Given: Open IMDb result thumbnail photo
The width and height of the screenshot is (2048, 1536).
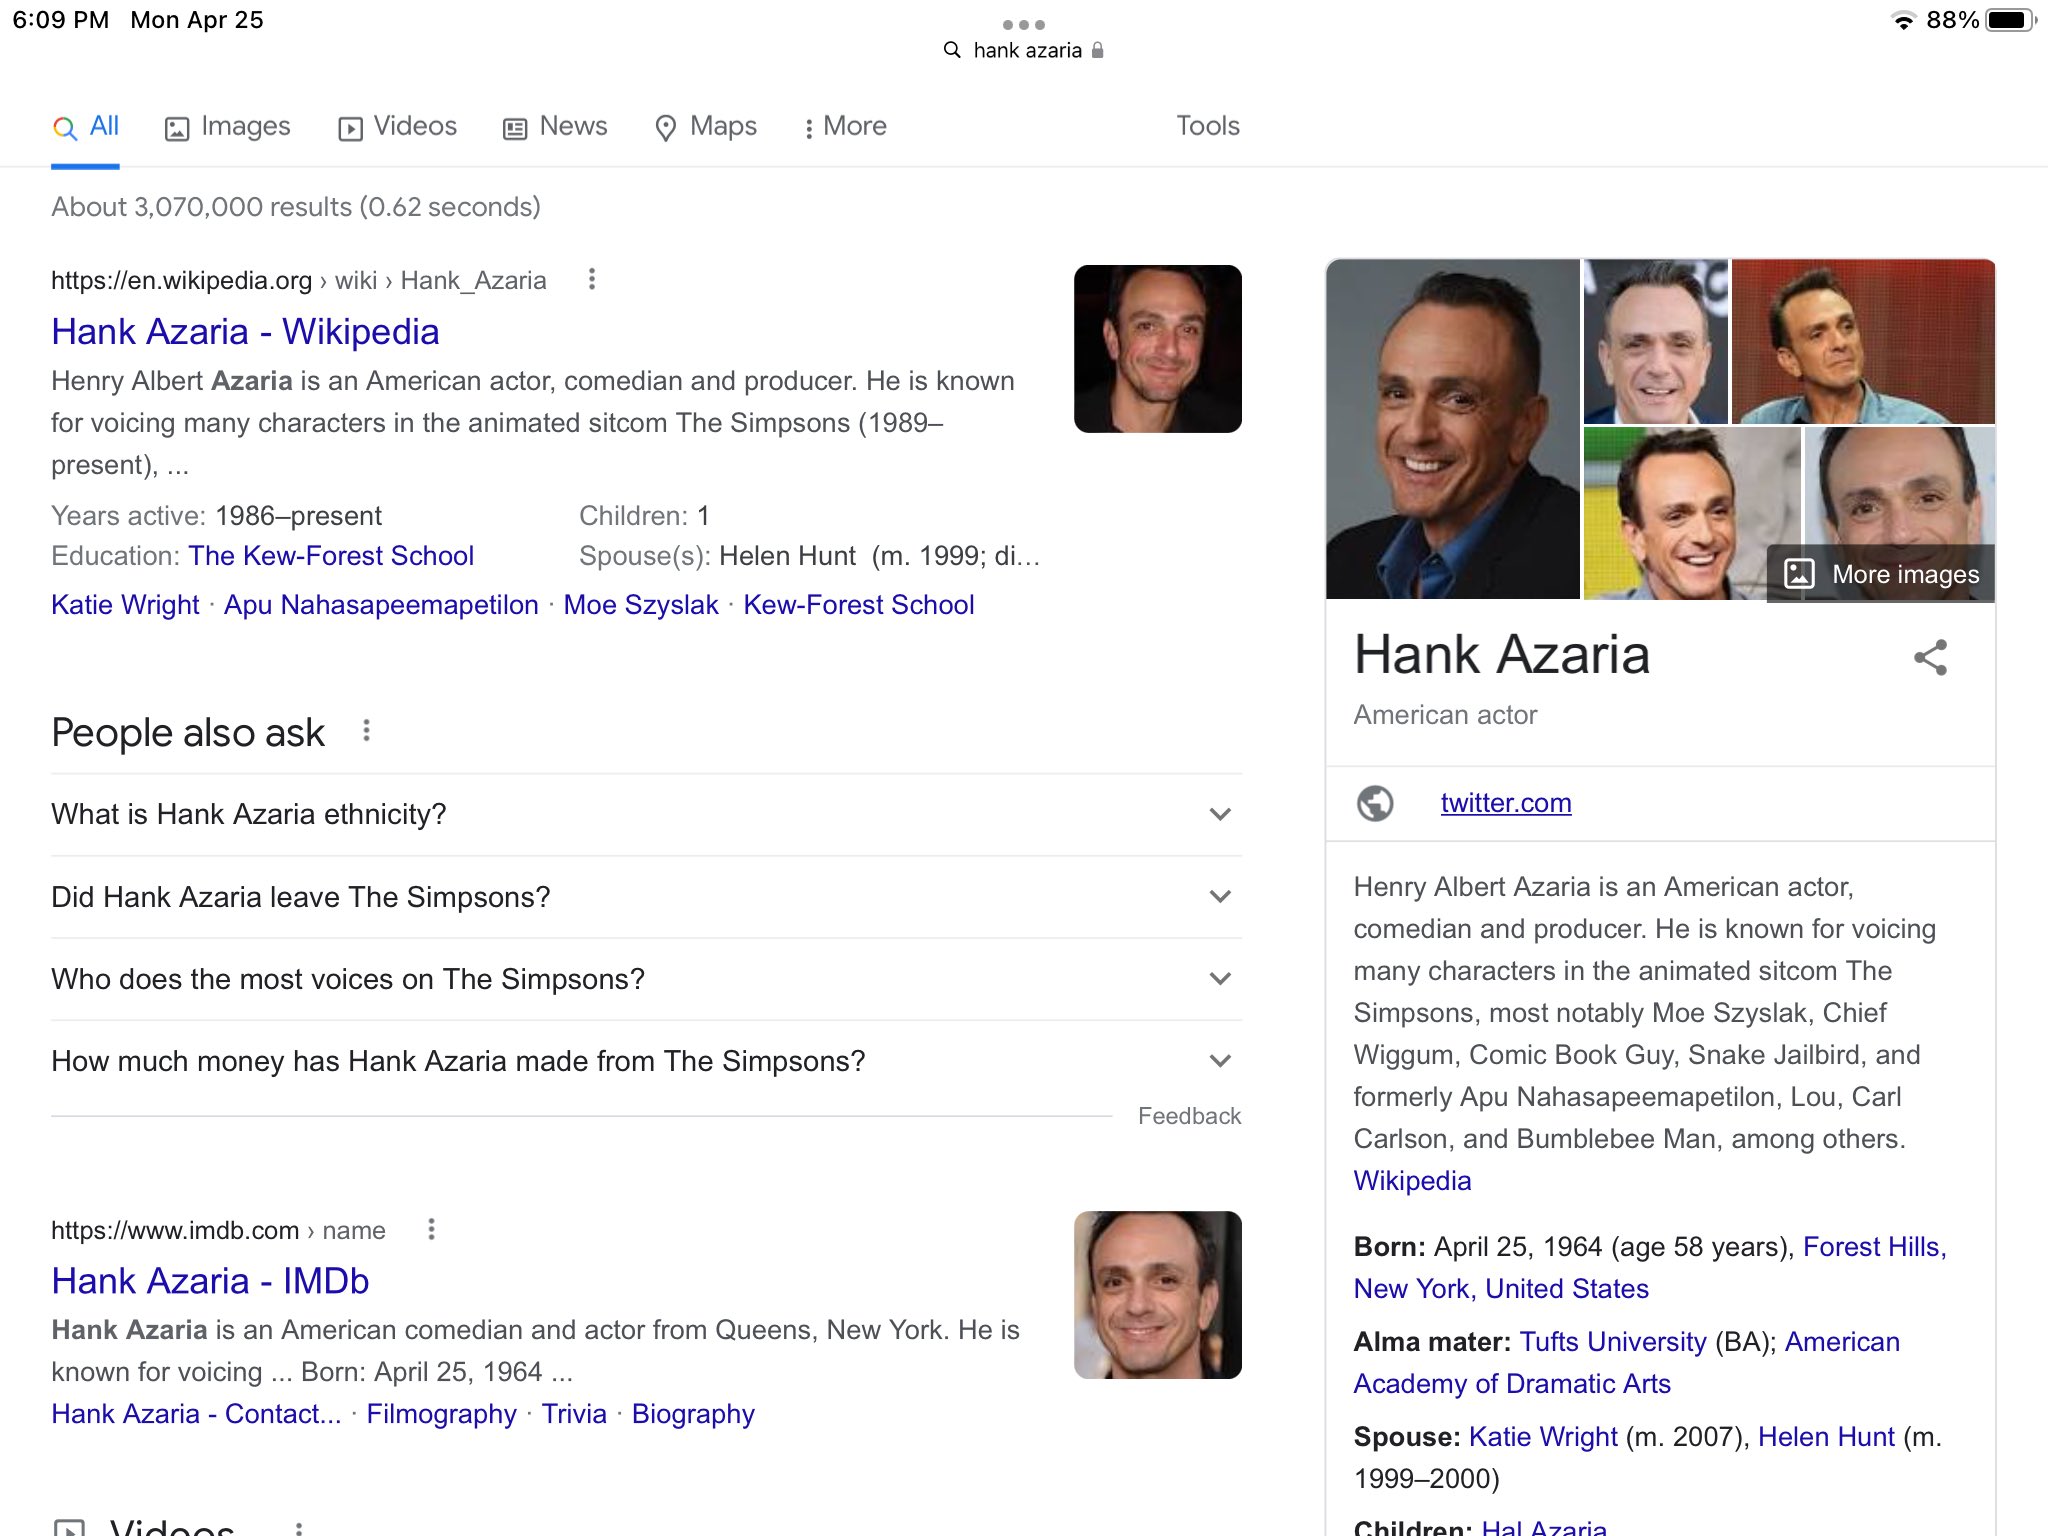Looking at the screenshot, I should coord(1158,1295).
